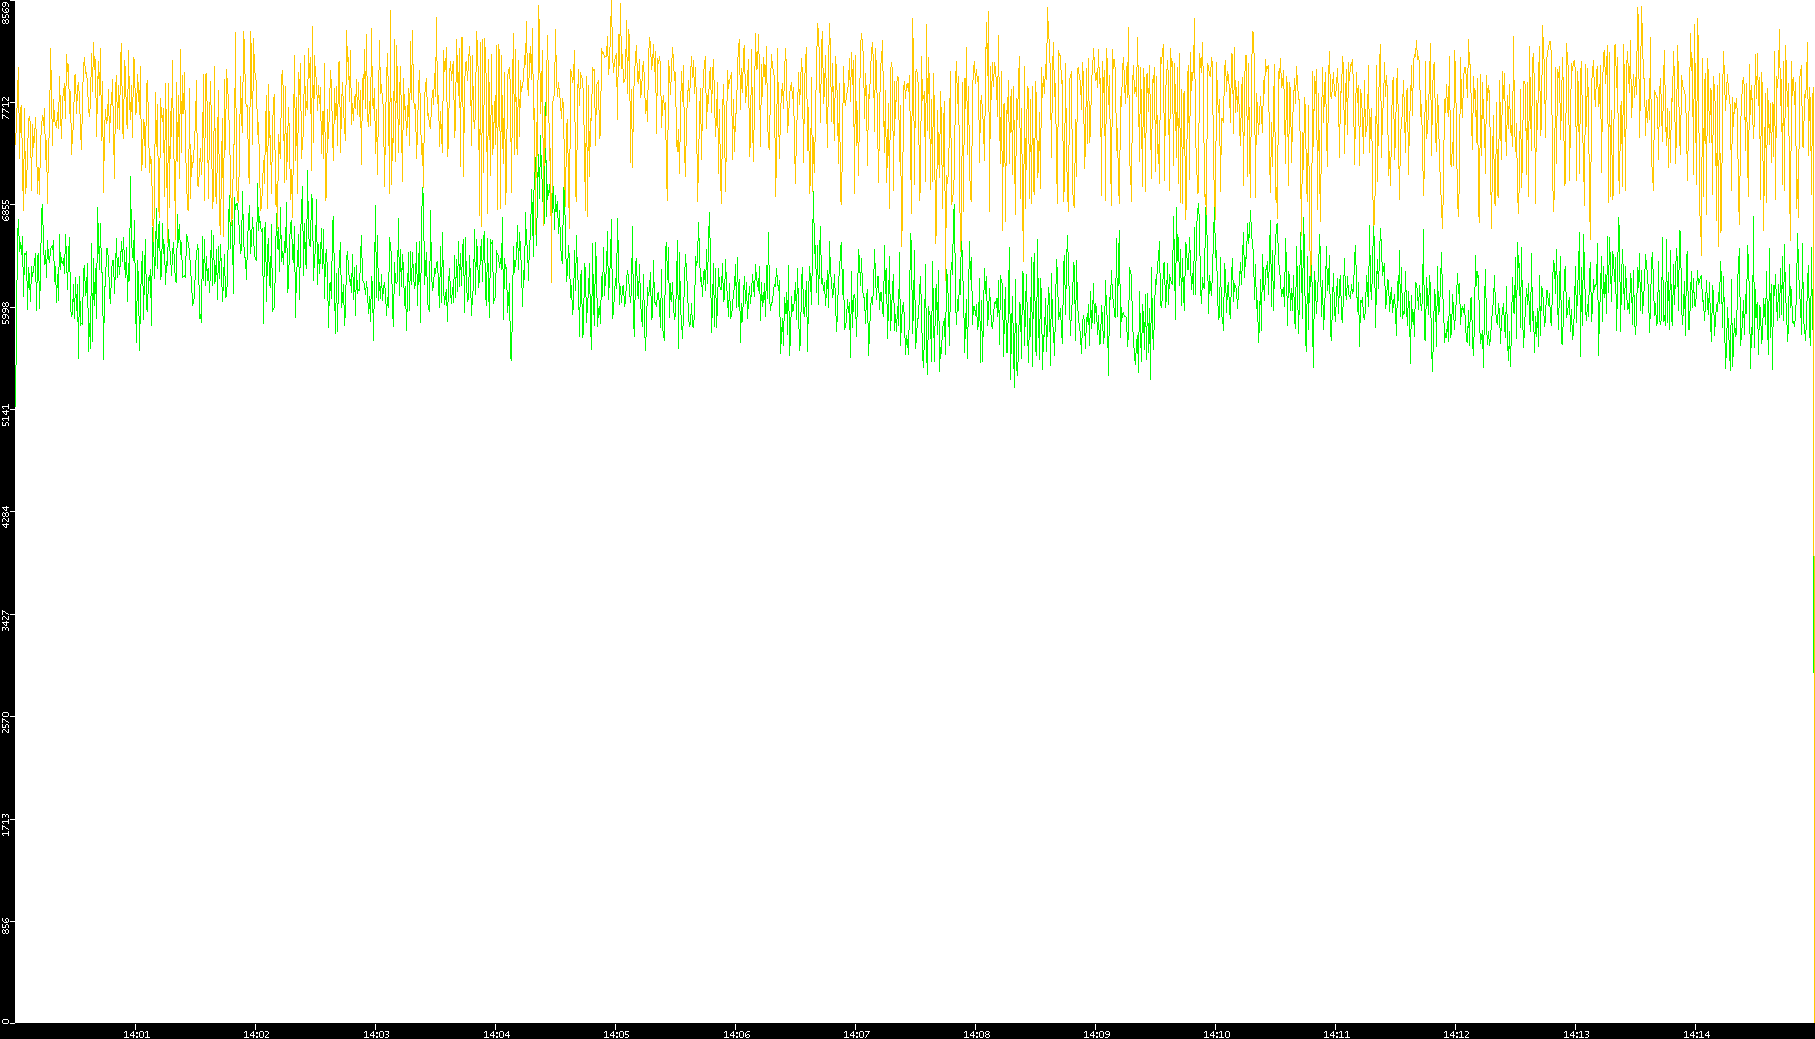Select the 856 value on vertical axis
This screenshot has height=1039, width=1815.
(x=7, y=926)
